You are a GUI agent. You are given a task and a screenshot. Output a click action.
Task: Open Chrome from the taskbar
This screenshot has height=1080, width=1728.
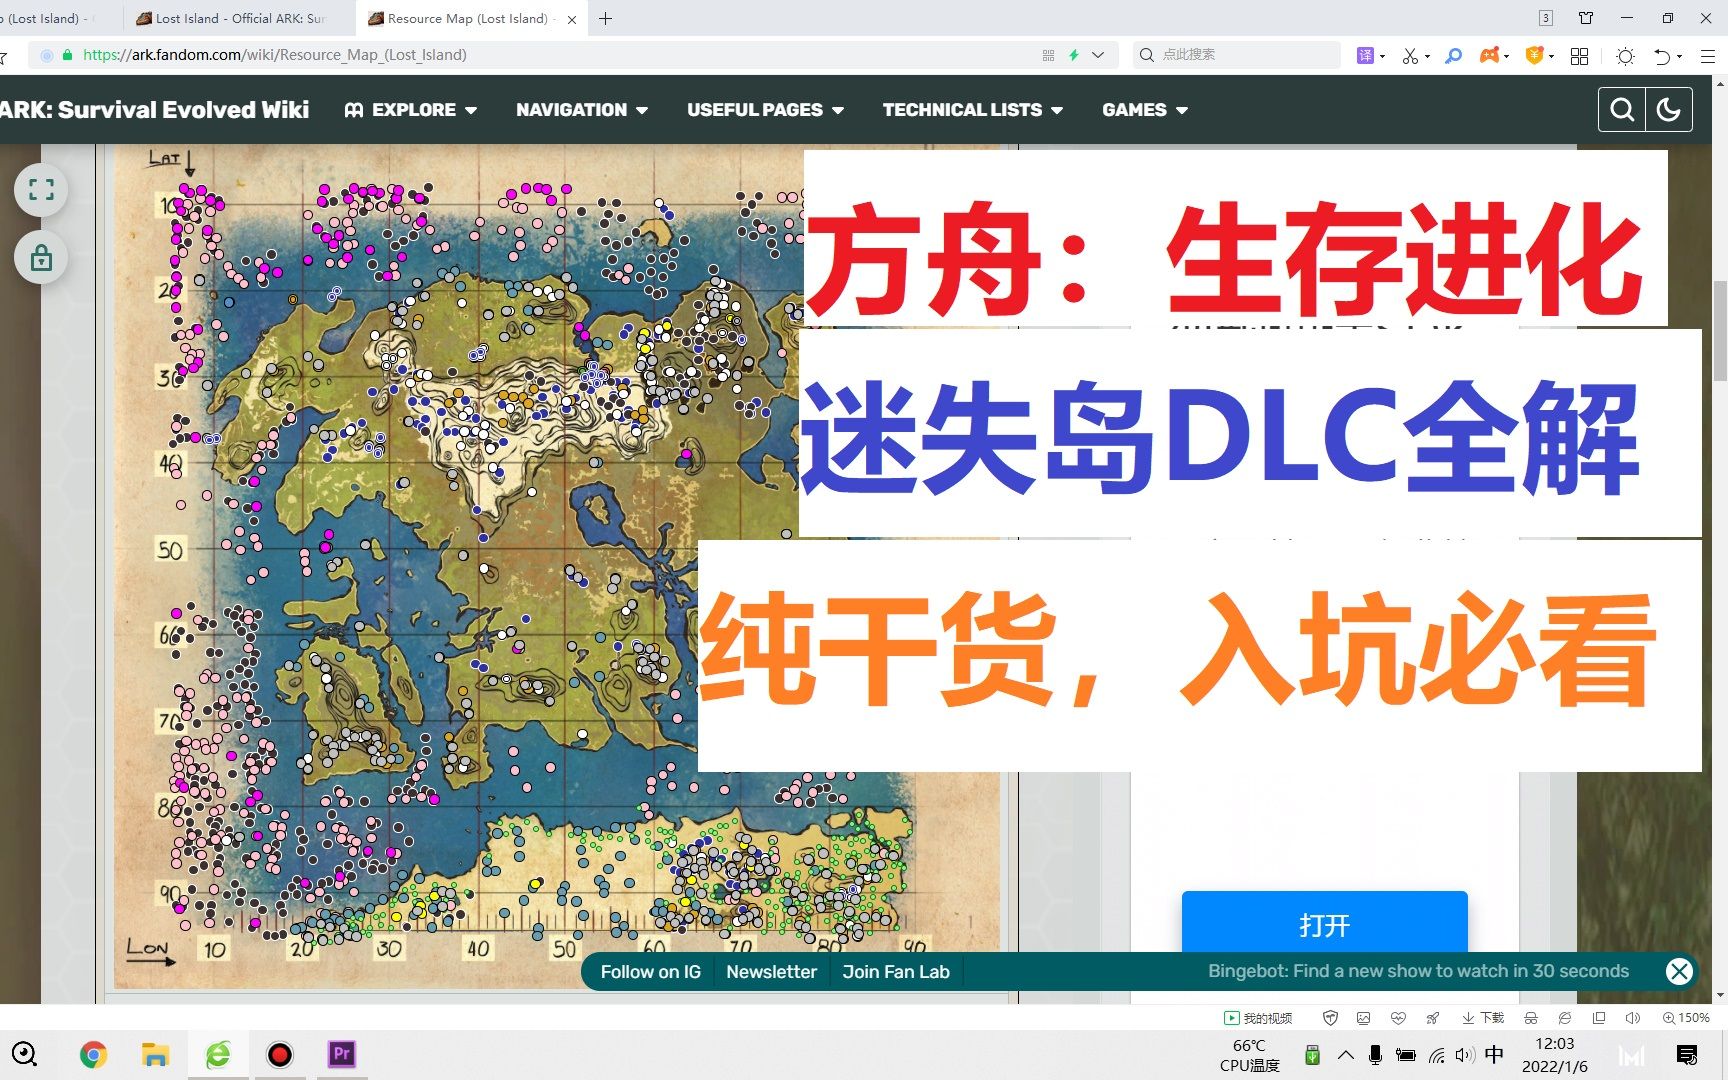click(93, 1054)
